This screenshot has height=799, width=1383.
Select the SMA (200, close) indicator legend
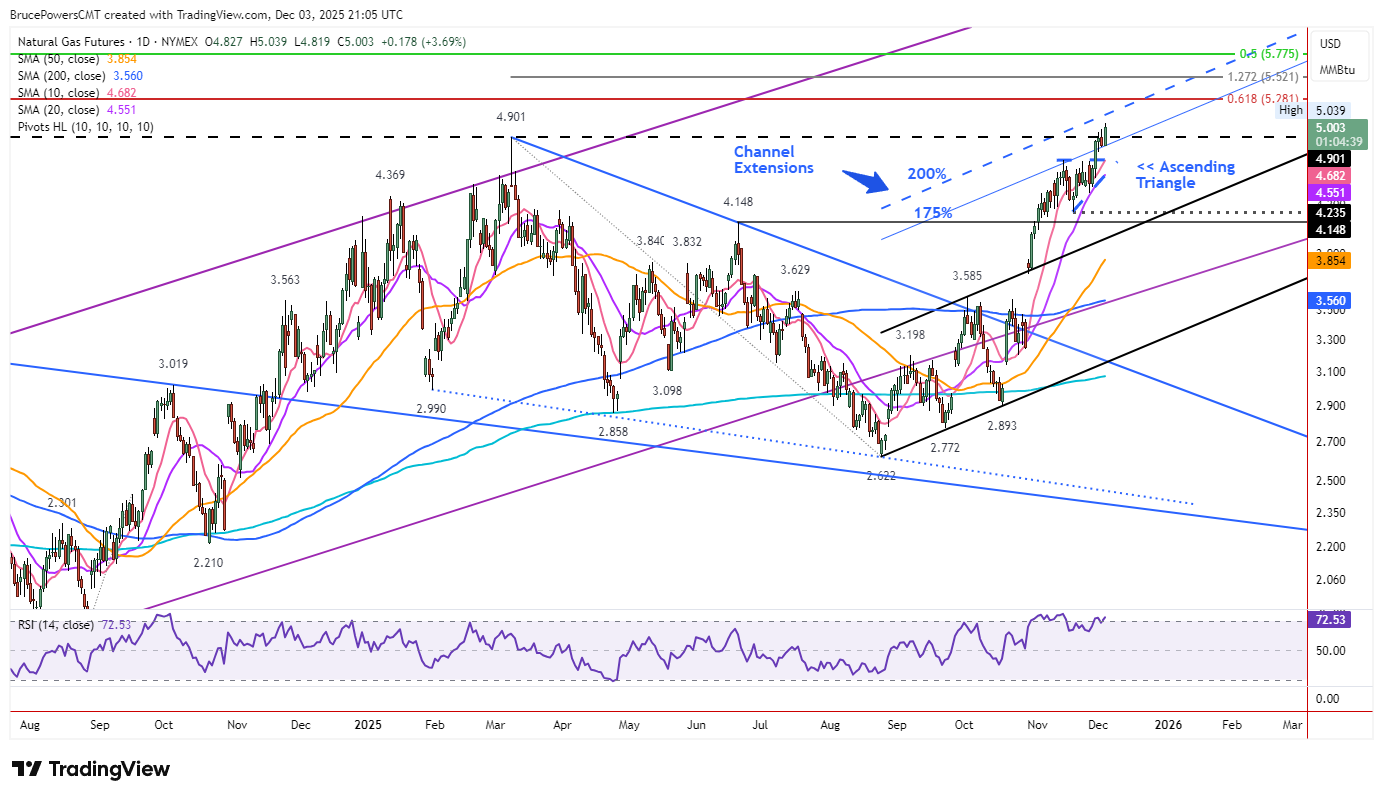pyautogui.click(x=62, y=76)
